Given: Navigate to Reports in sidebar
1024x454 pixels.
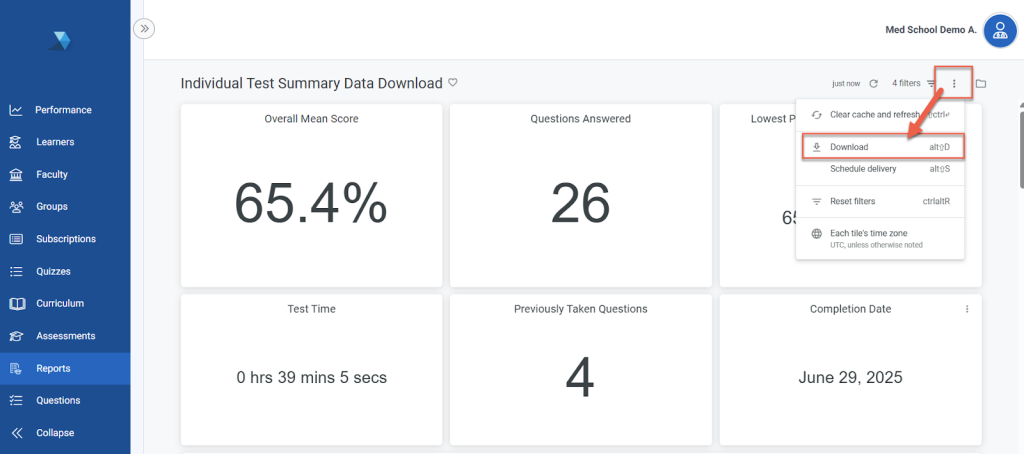Looking at the screenshot, I should [53, 368].
